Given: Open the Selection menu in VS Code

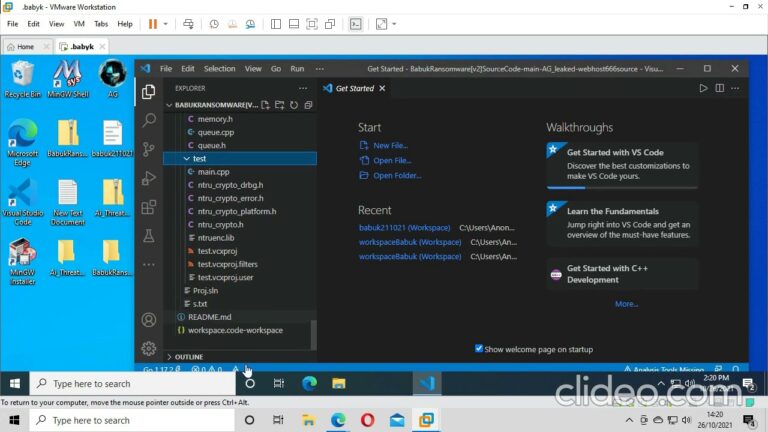Looking at the screenshot, I should coord(219,69).
